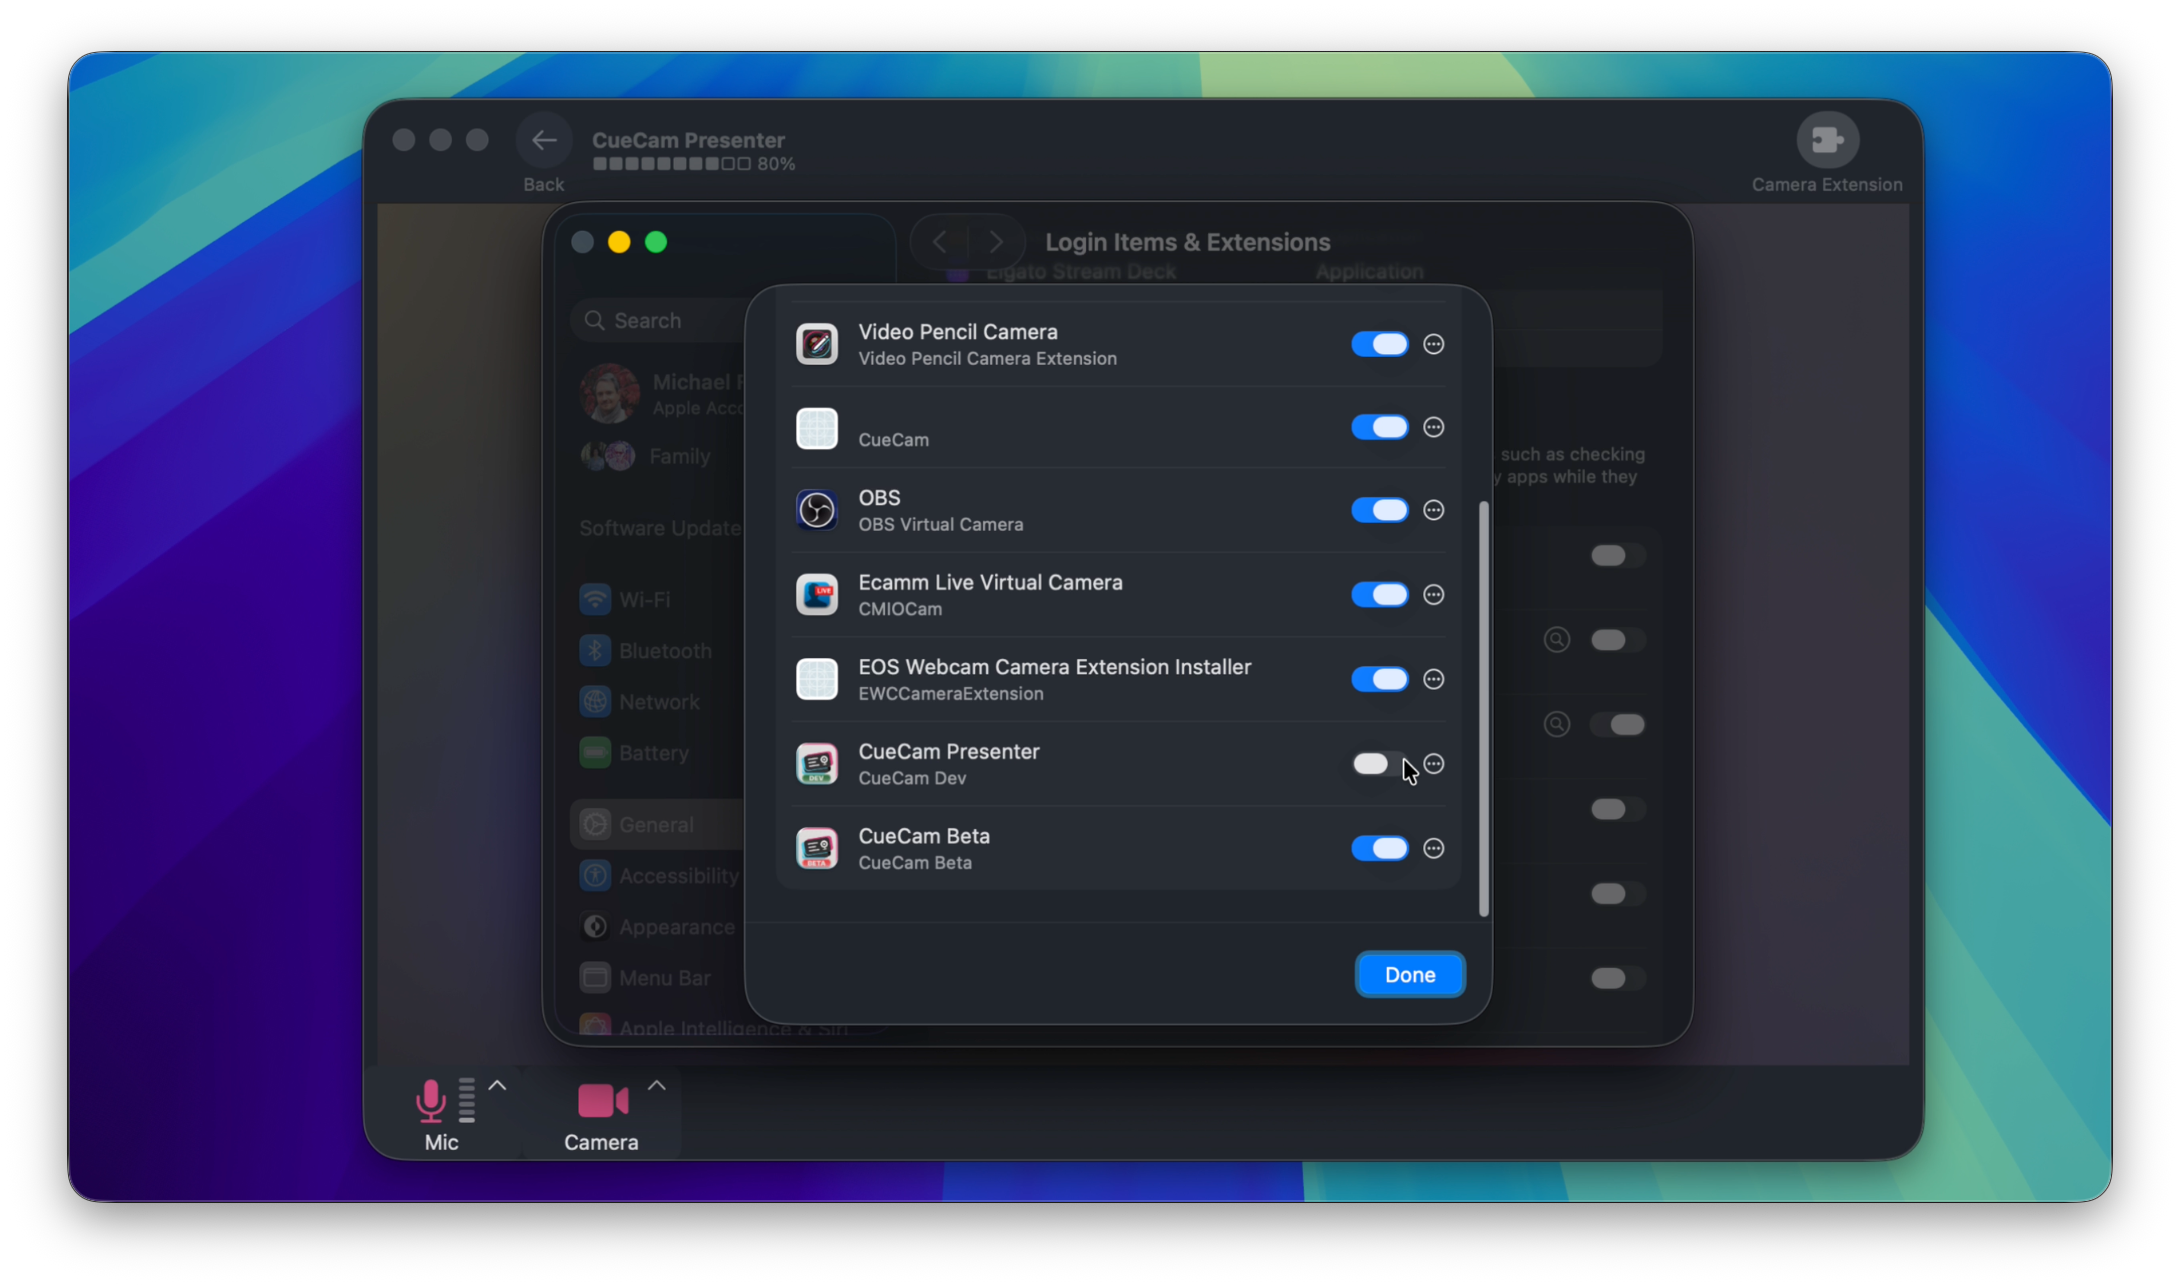Click the "Video Pencil Camera Extension" subtitle

(988, 359)
